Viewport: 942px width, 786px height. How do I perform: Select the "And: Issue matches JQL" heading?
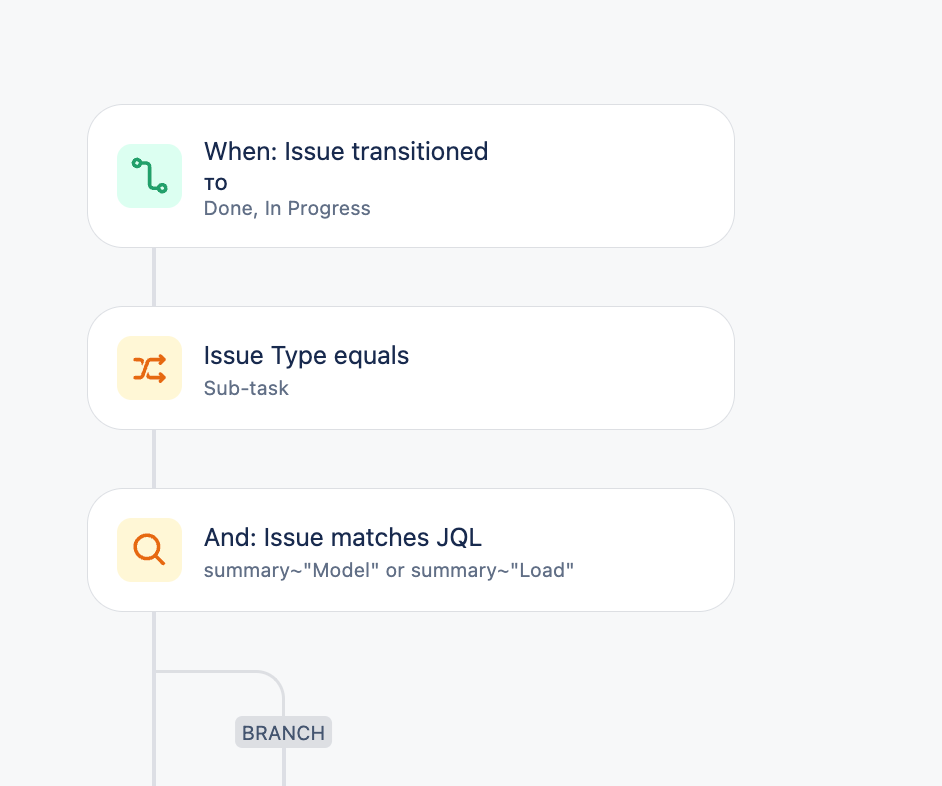pyautogui.click(x=343, y=538)
